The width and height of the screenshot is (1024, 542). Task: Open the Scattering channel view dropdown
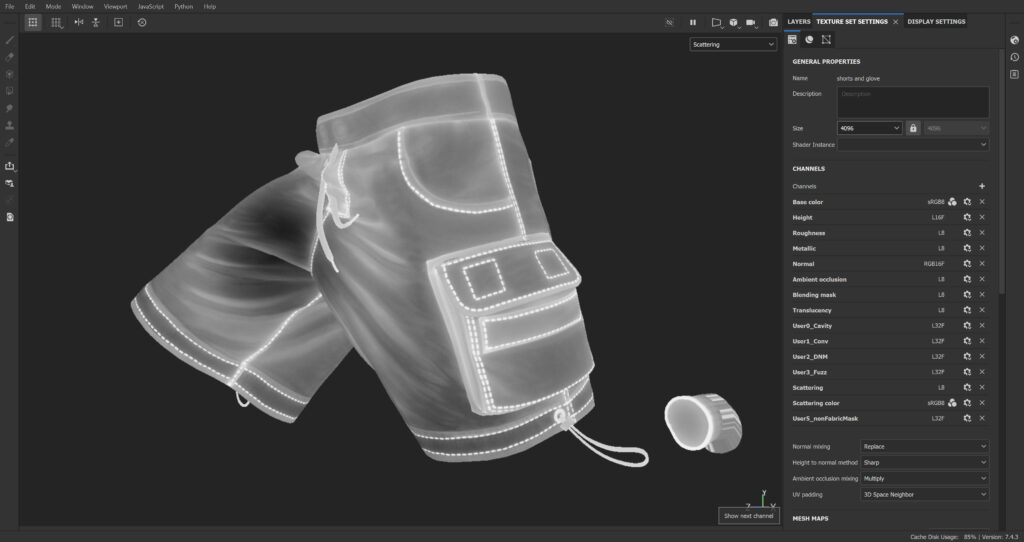tap(732, 45)
